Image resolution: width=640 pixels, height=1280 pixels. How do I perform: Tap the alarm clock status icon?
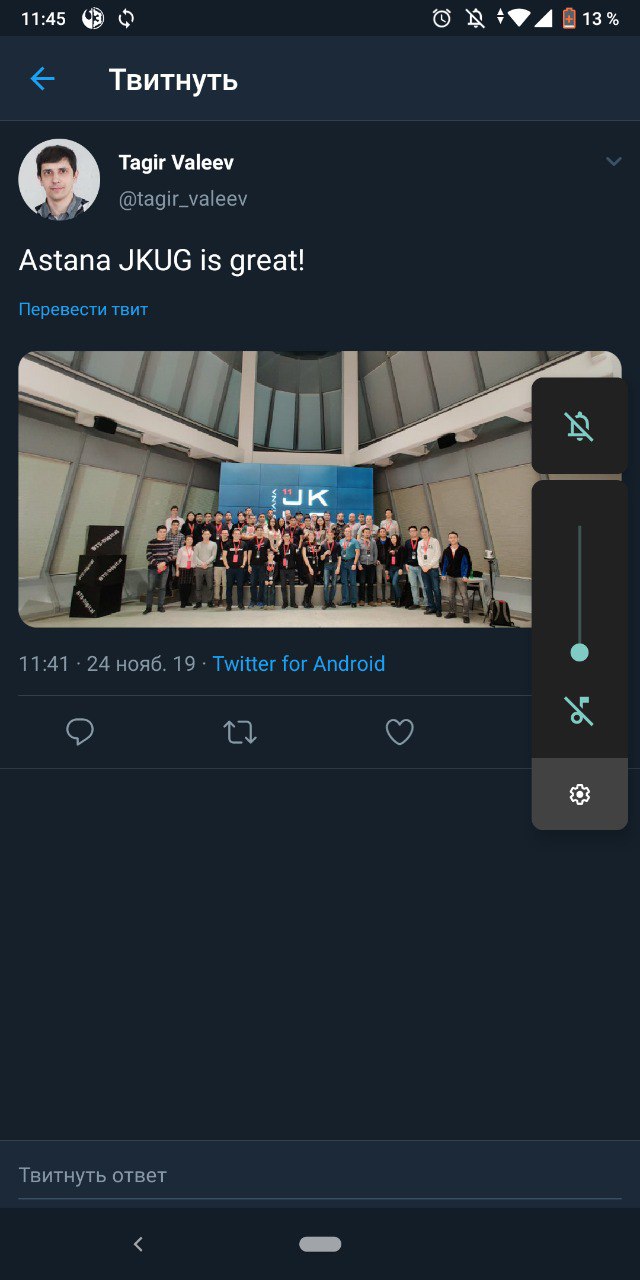[442, 18]
